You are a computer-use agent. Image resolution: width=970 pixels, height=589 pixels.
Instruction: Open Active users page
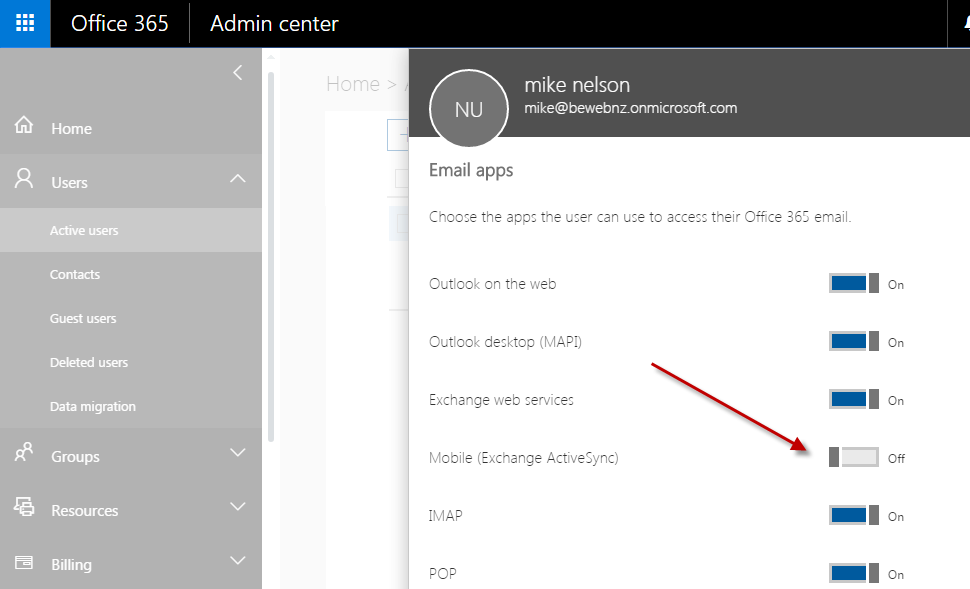point(131,230)
